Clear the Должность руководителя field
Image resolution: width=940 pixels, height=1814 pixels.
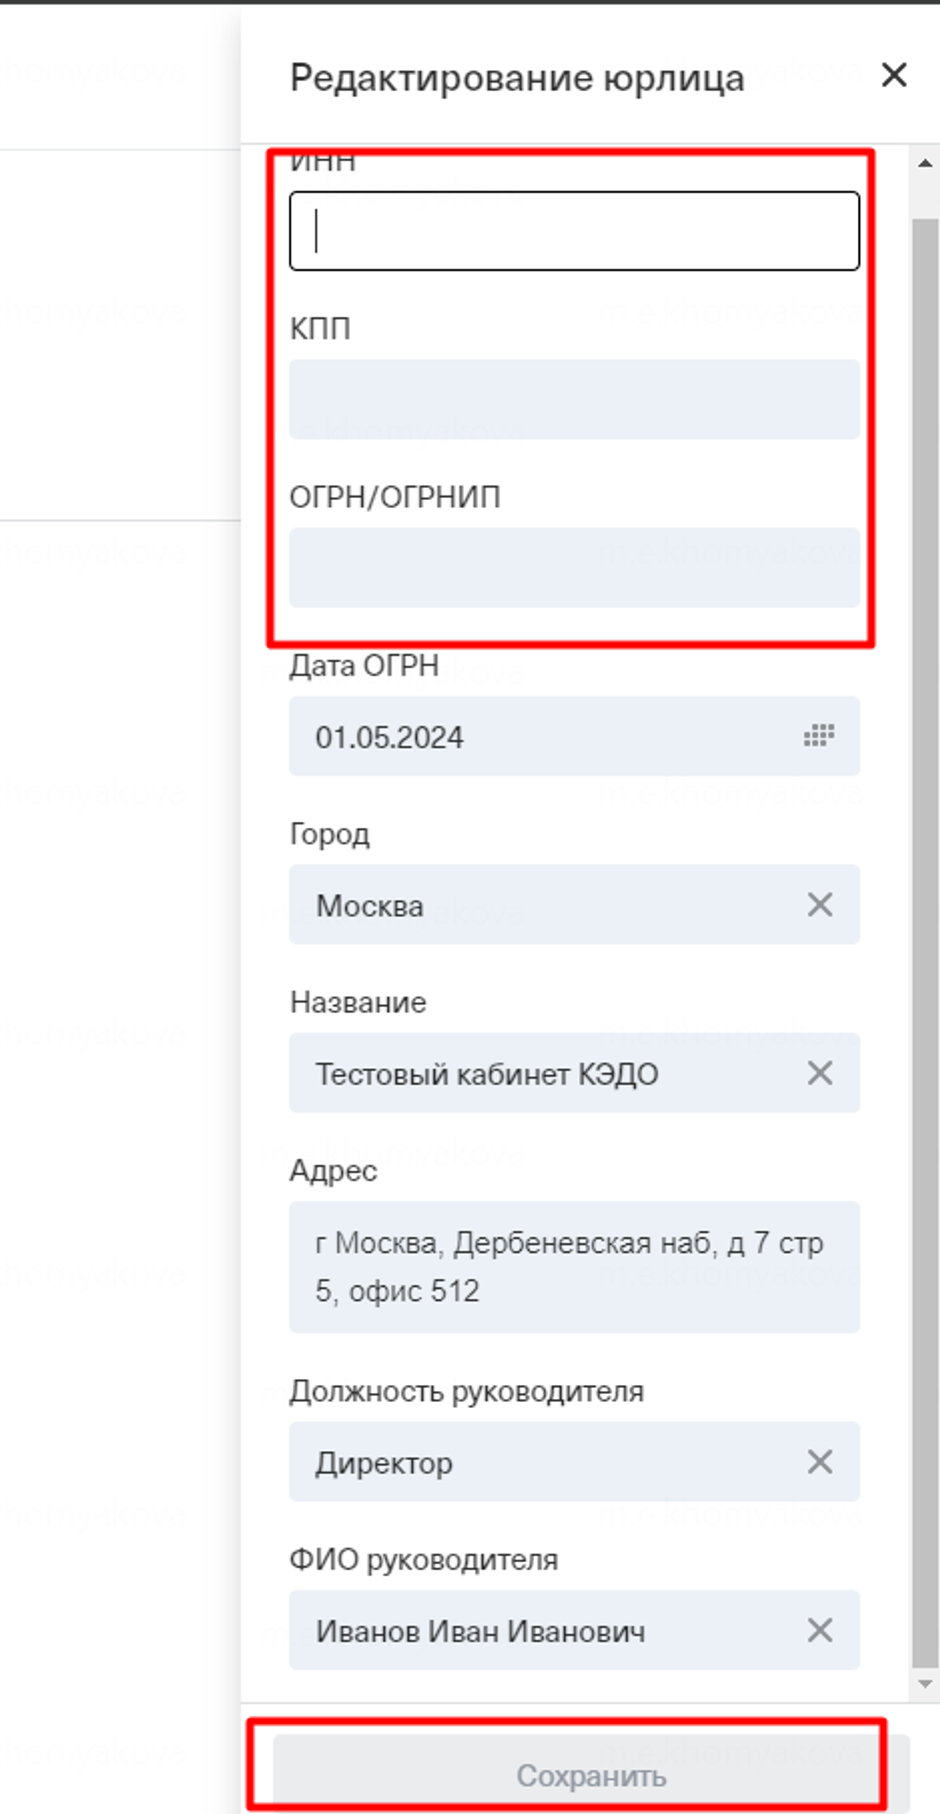coord(820,1462)
